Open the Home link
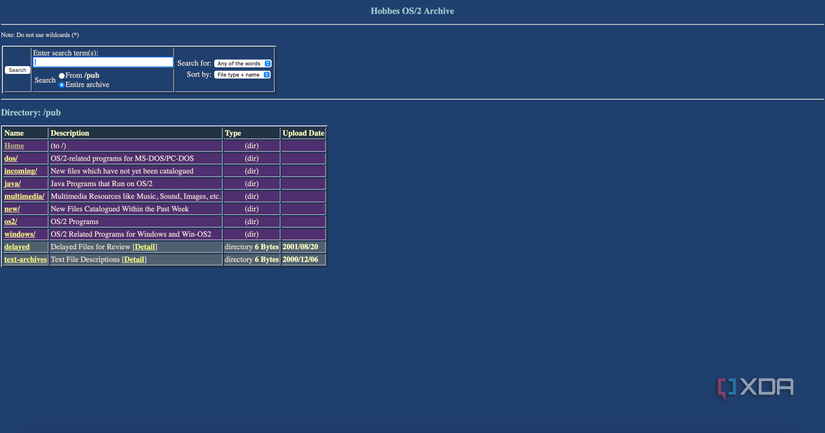 tap(14, 146)
